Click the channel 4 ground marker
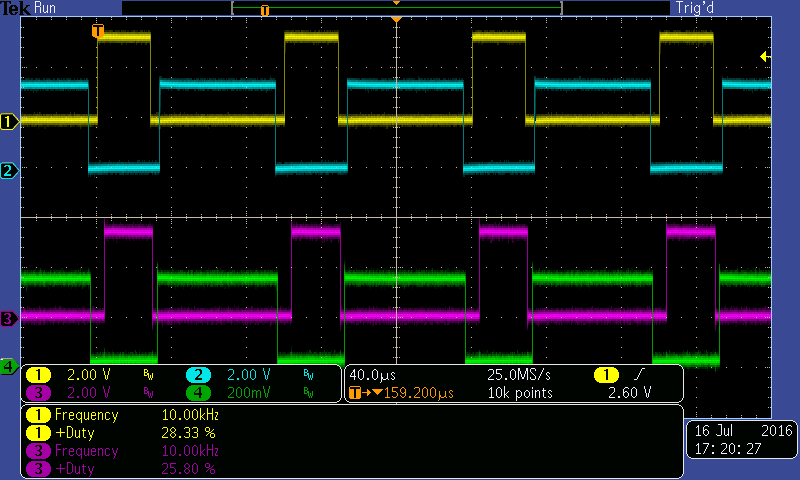The height and width of the screenshot is (480, 800). tap(9, 366)
